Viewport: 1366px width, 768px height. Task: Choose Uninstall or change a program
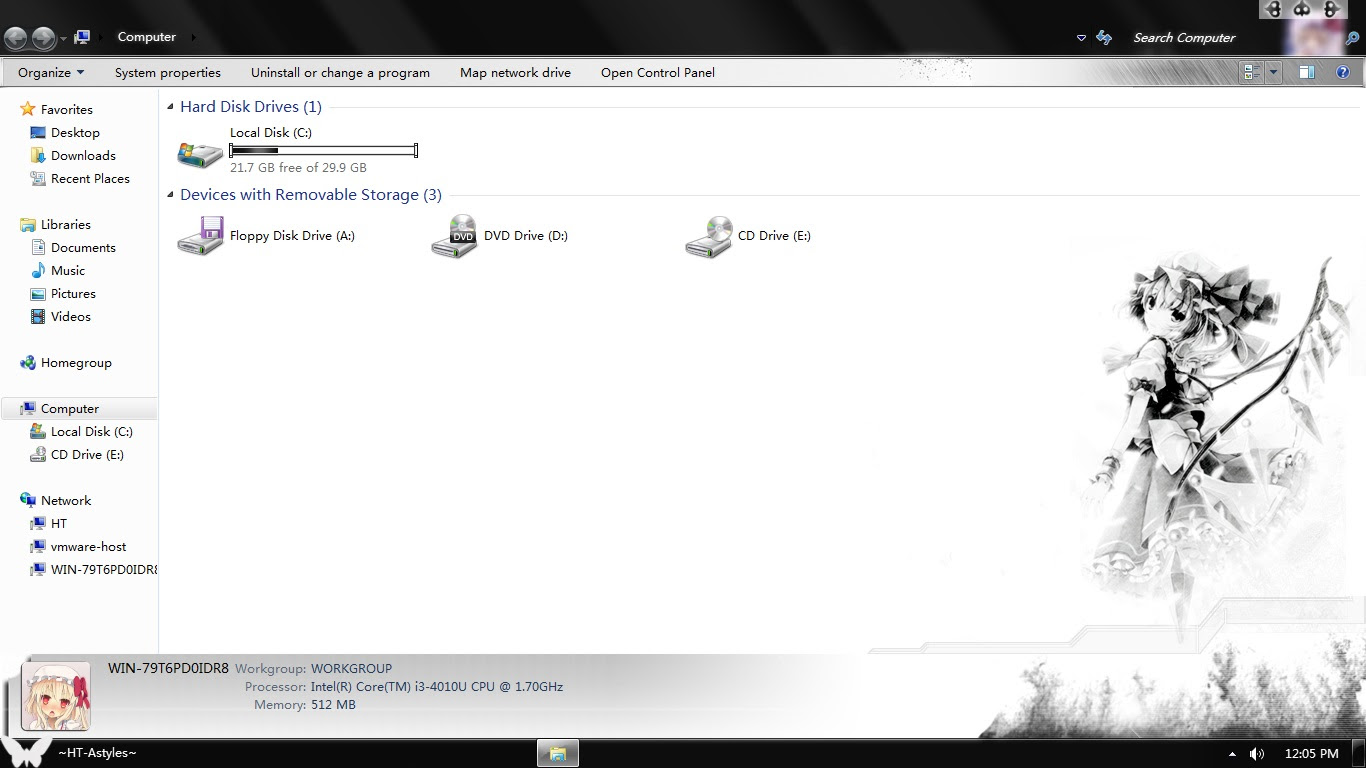tap(340, 72)
